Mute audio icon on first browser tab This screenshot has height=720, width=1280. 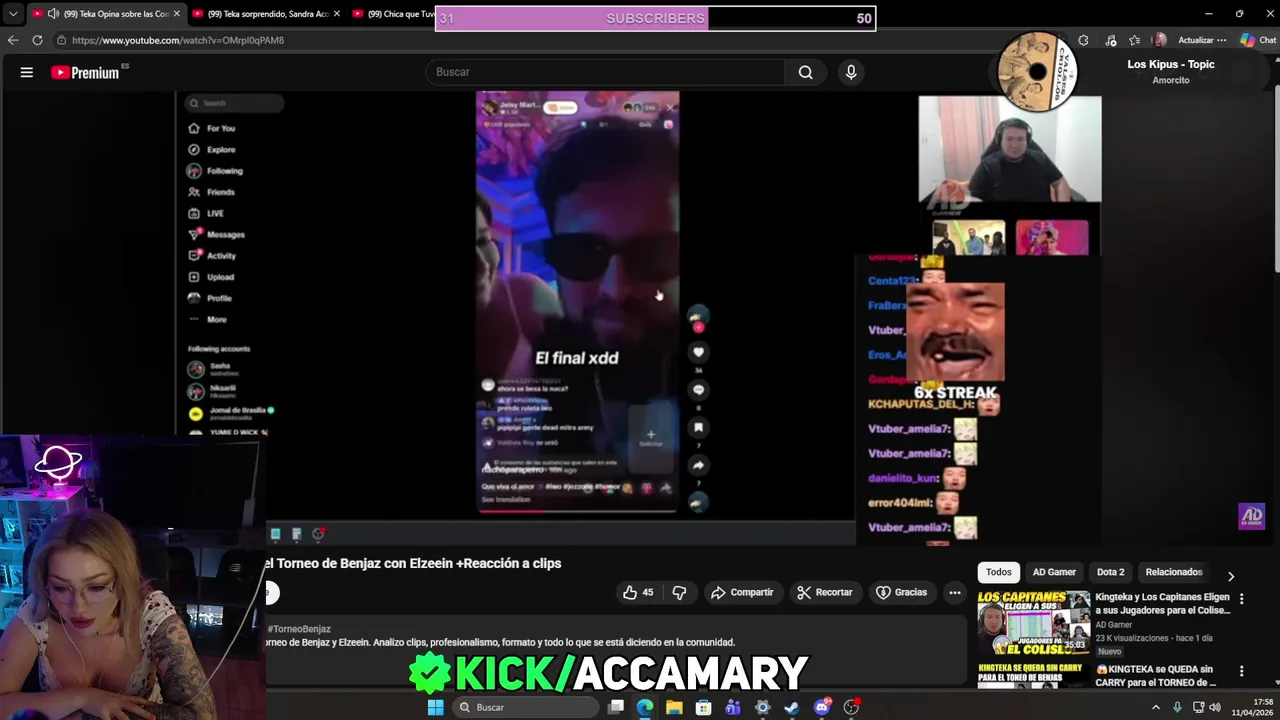pyautogui.click(x=53, y=14)
